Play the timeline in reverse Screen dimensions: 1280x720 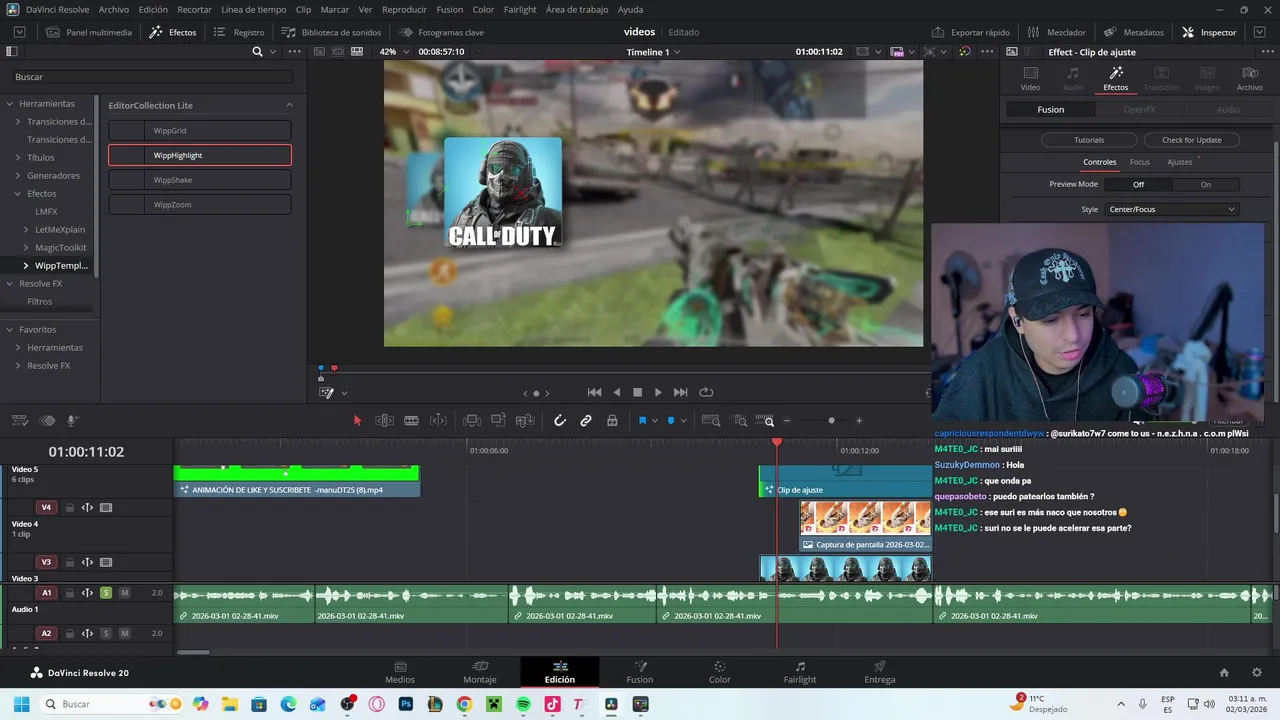point(616,393)
